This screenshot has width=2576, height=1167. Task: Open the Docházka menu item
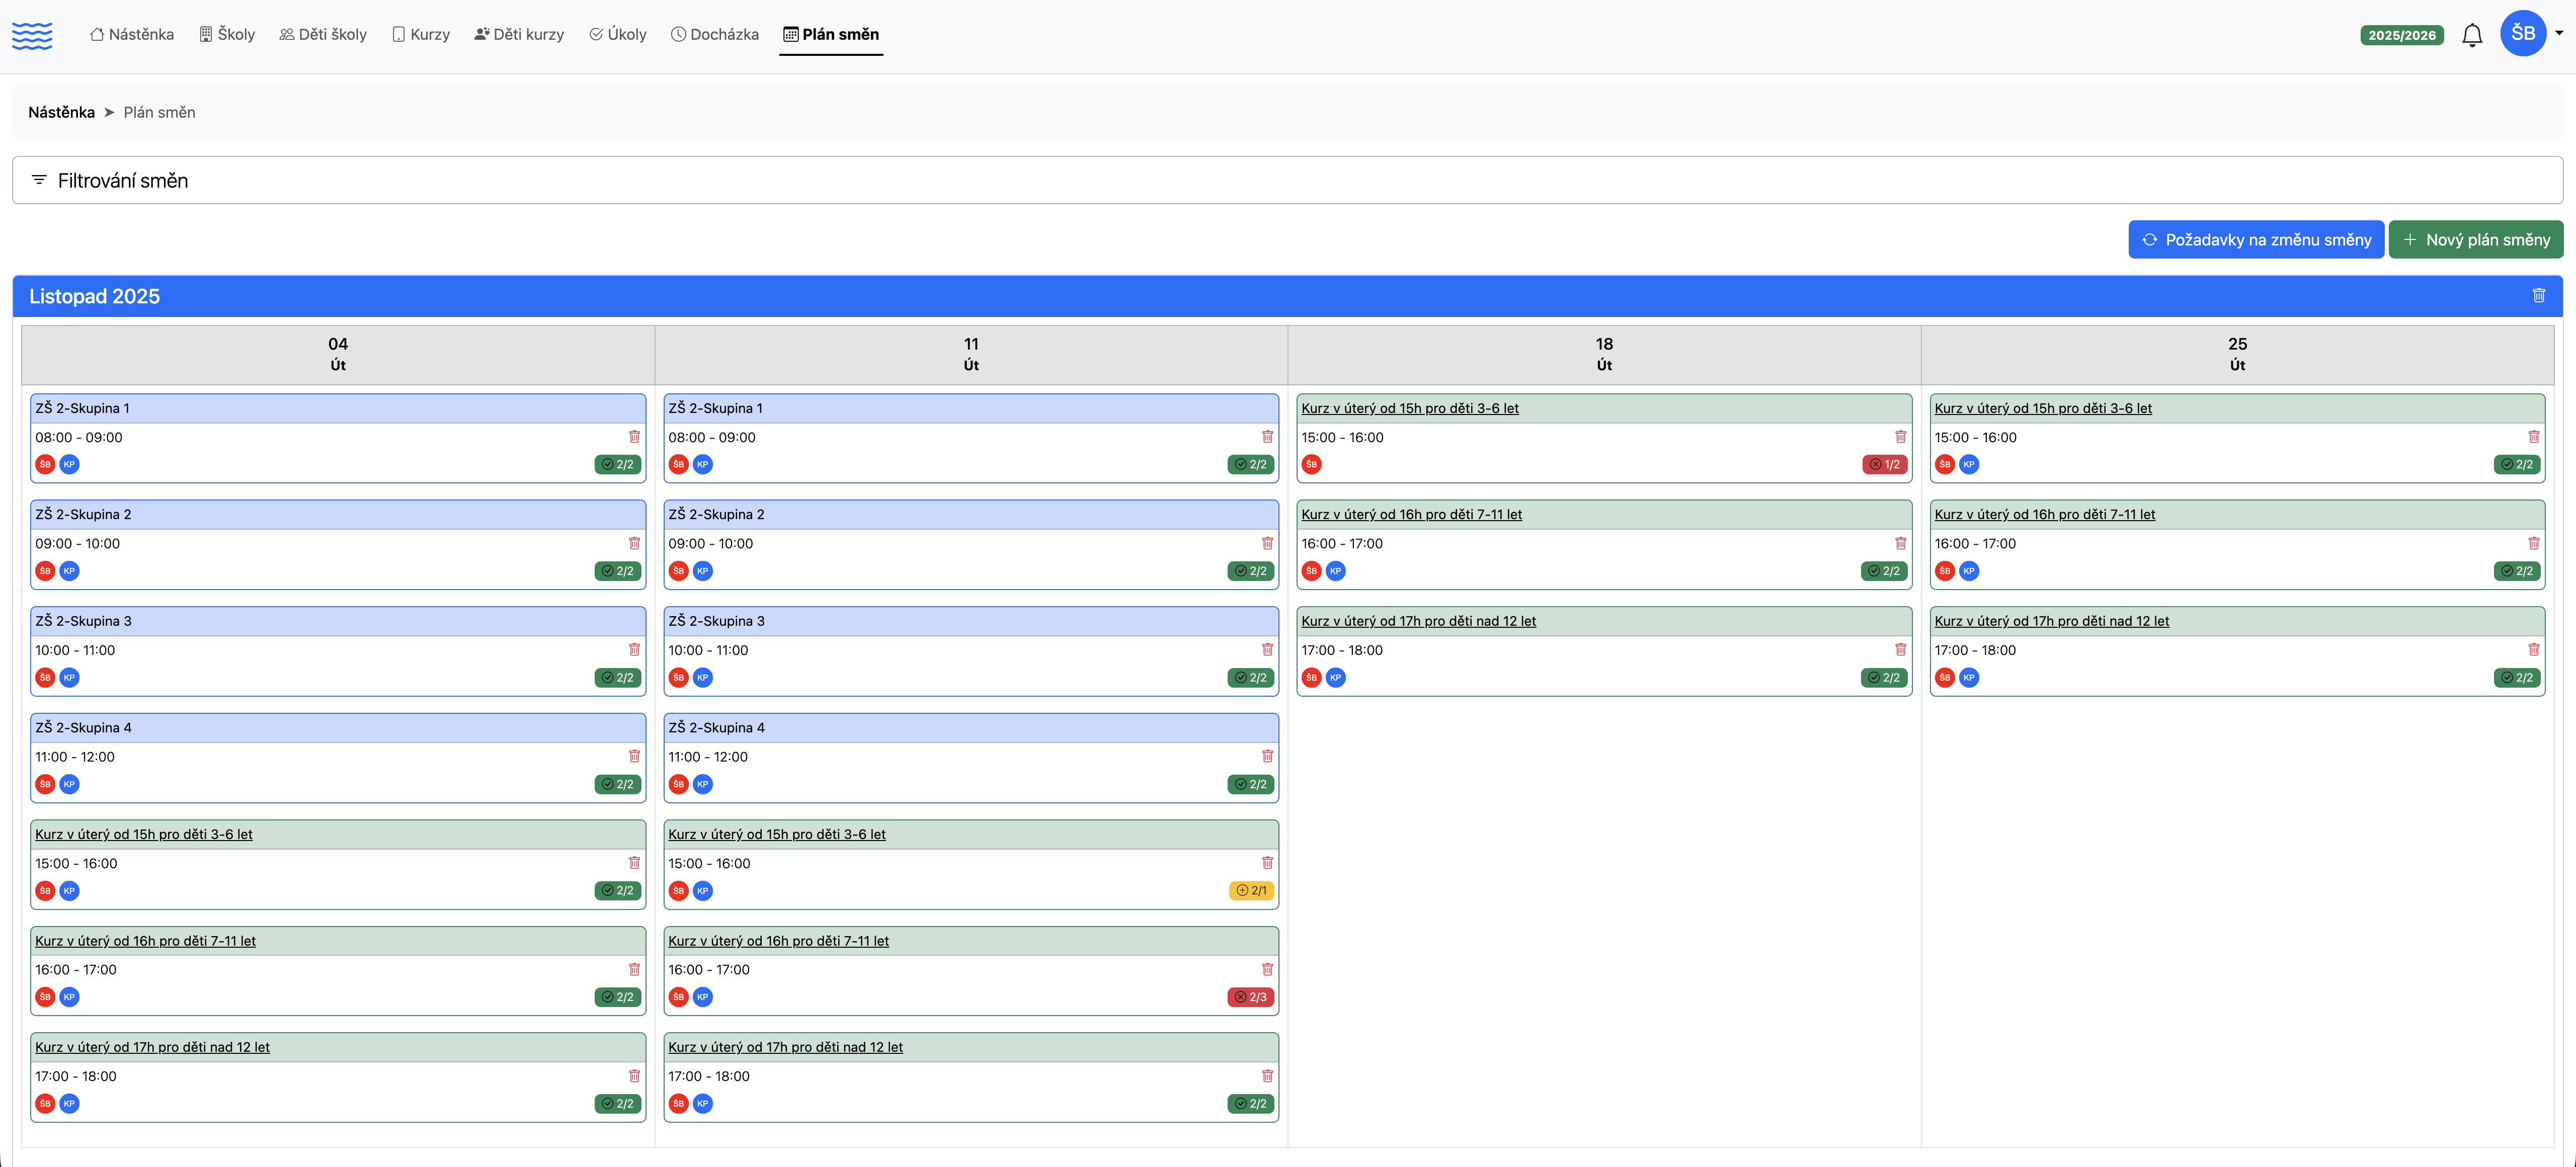tap(714, 34)
